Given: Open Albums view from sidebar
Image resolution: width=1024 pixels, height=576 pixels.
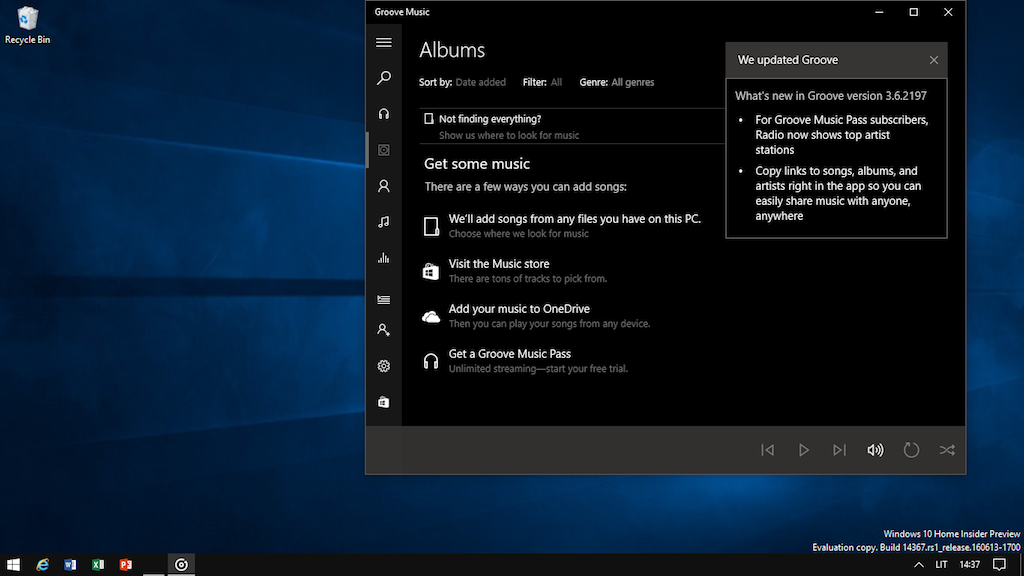Looking at the screenshot, I should pyautogui.click(x=383, y=150).
